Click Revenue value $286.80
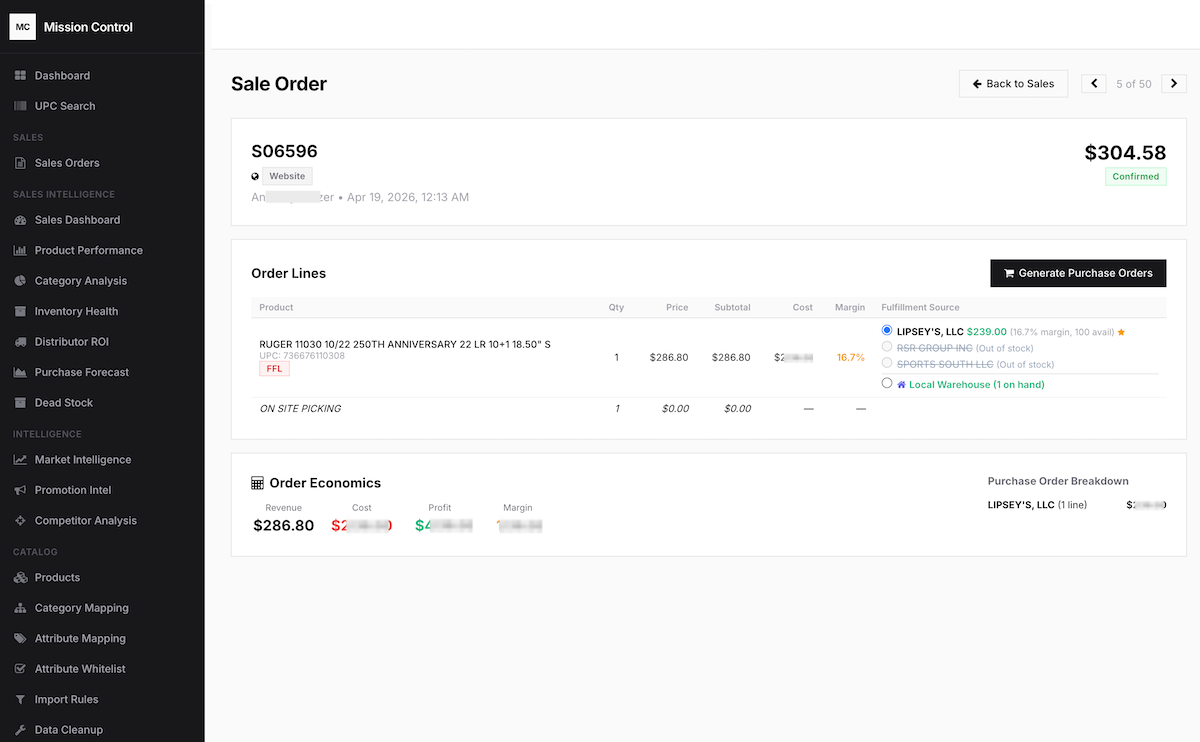Viewport: 1200px width, 742px height. coord(284,525)
